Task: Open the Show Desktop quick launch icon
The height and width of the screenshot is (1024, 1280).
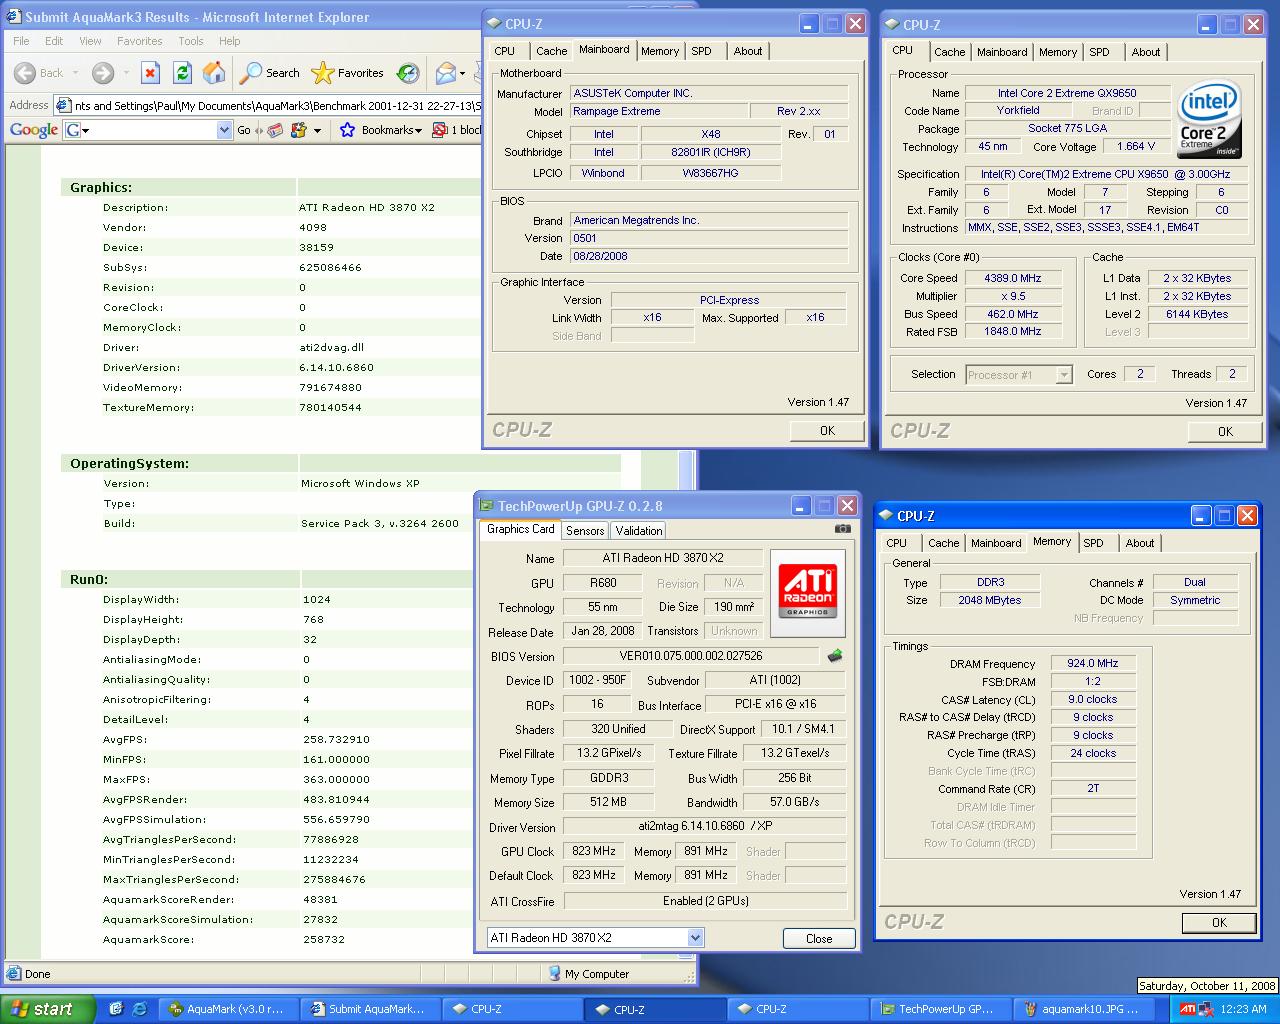Action: coord(116,1009)
